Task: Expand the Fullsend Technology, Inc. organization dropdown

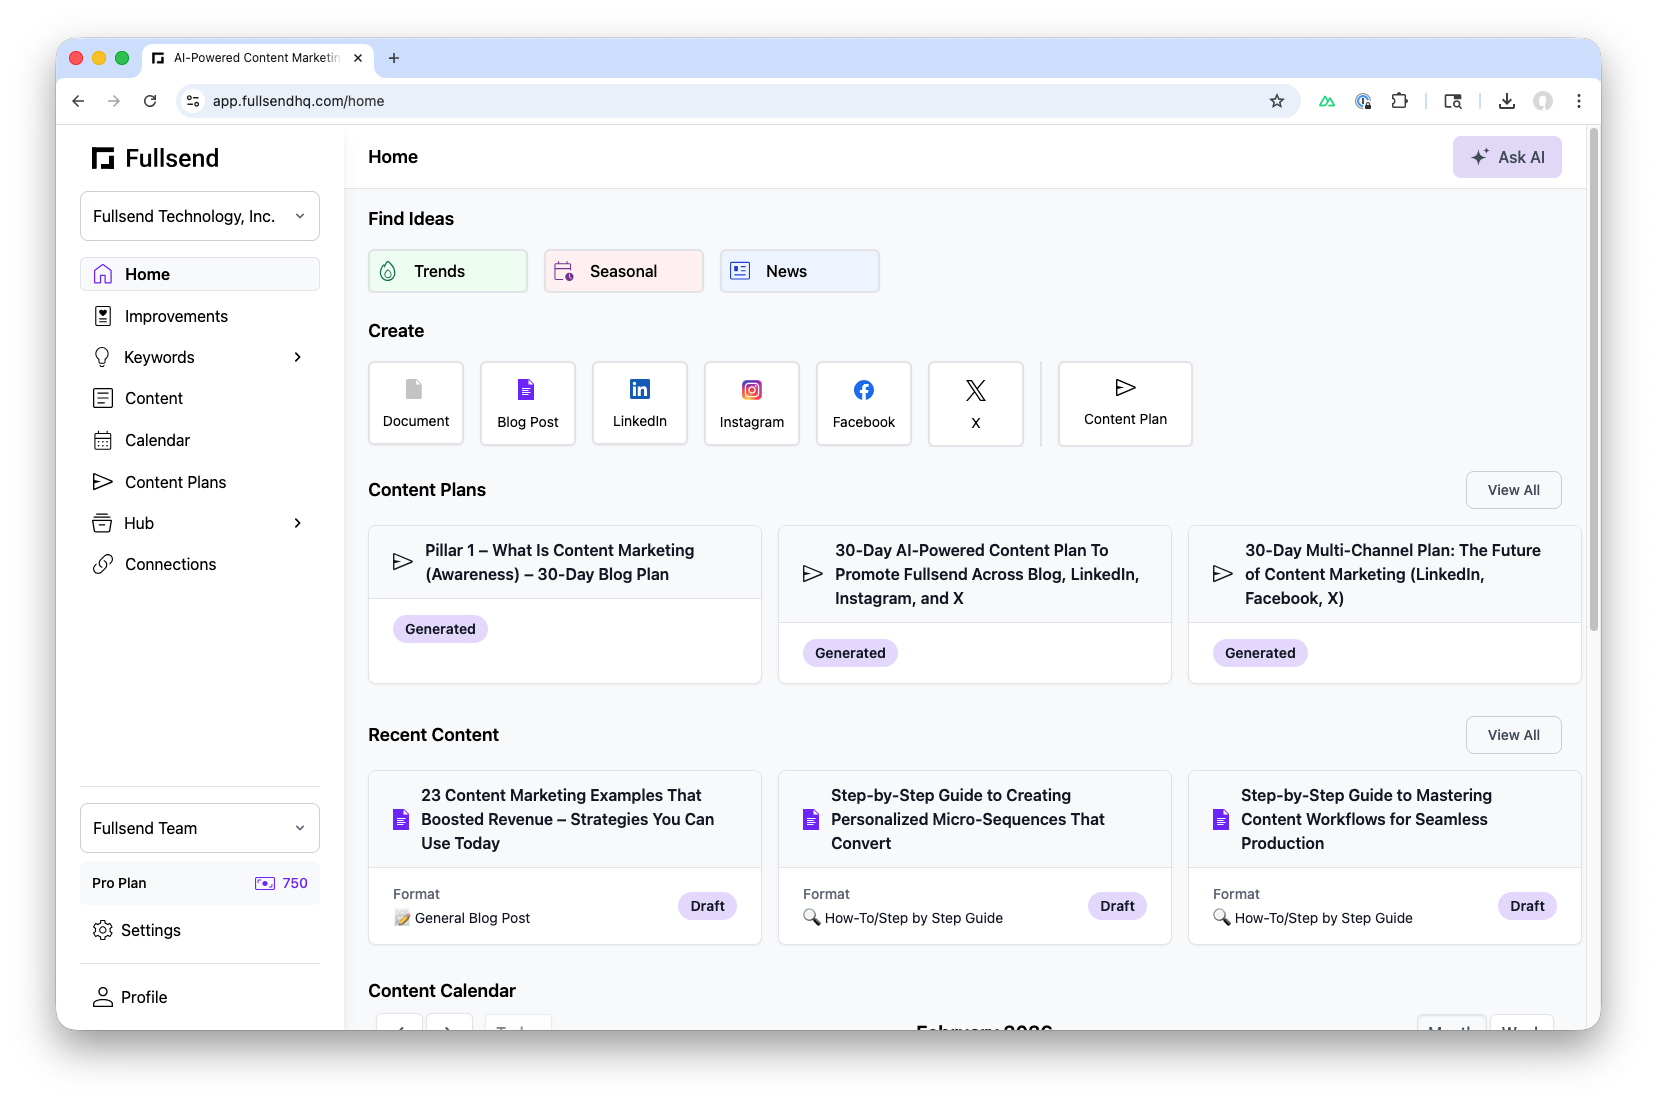Action: click(x=199, y=216)
